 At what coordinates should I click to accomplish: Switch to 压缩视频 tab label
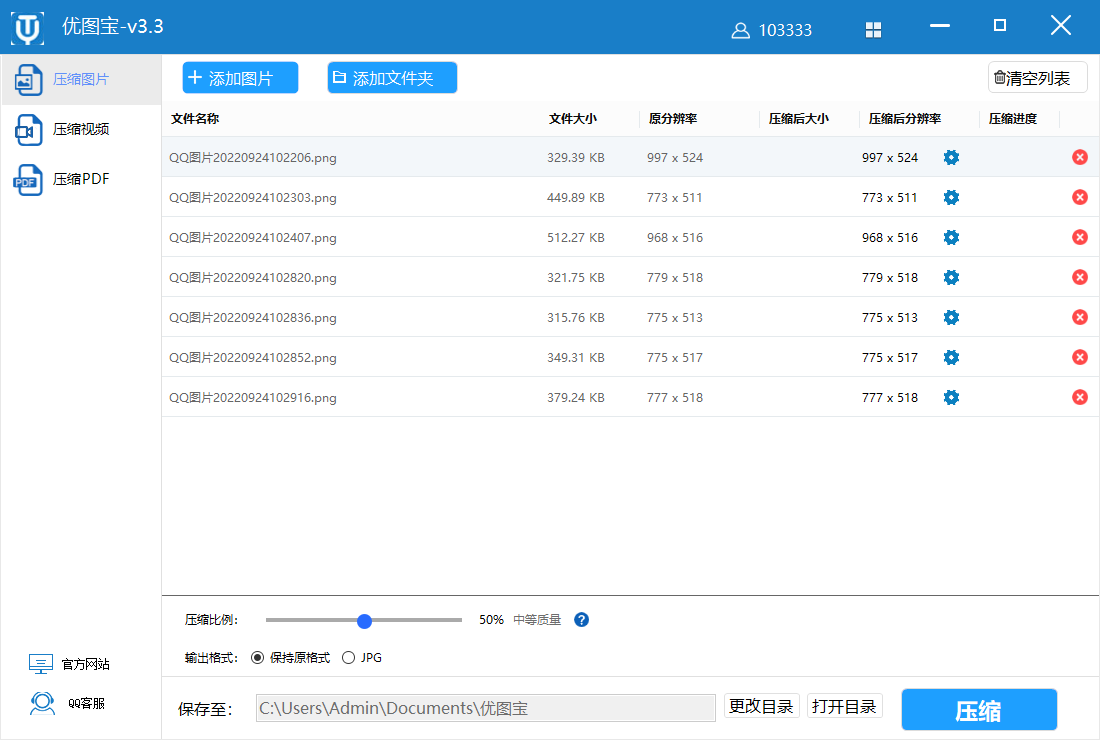(81, 129)
